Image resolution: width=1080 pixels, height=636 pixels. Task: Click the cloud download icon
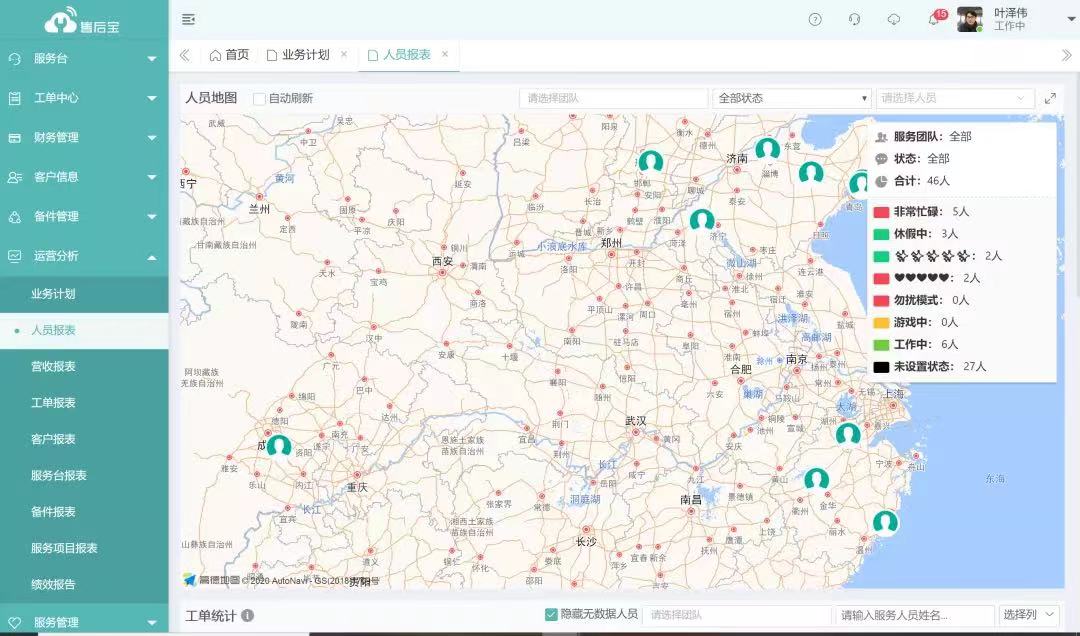pyautogui.click(x=894, y=20)
